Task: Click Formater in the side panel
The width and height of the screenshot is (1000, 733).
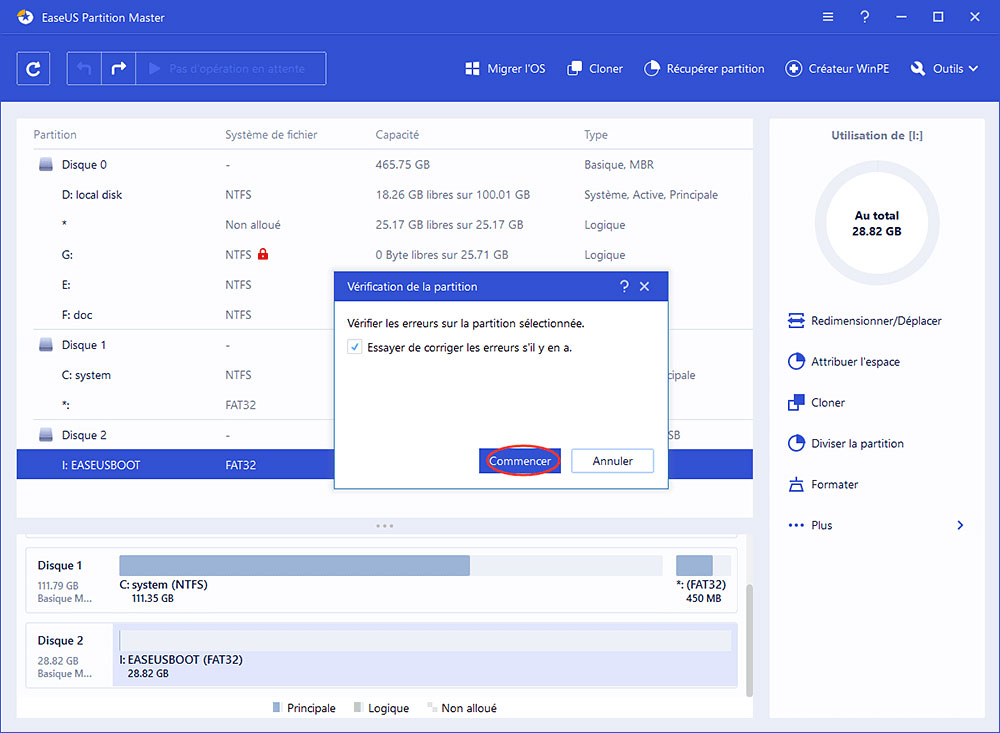Action: click(823, 484)
